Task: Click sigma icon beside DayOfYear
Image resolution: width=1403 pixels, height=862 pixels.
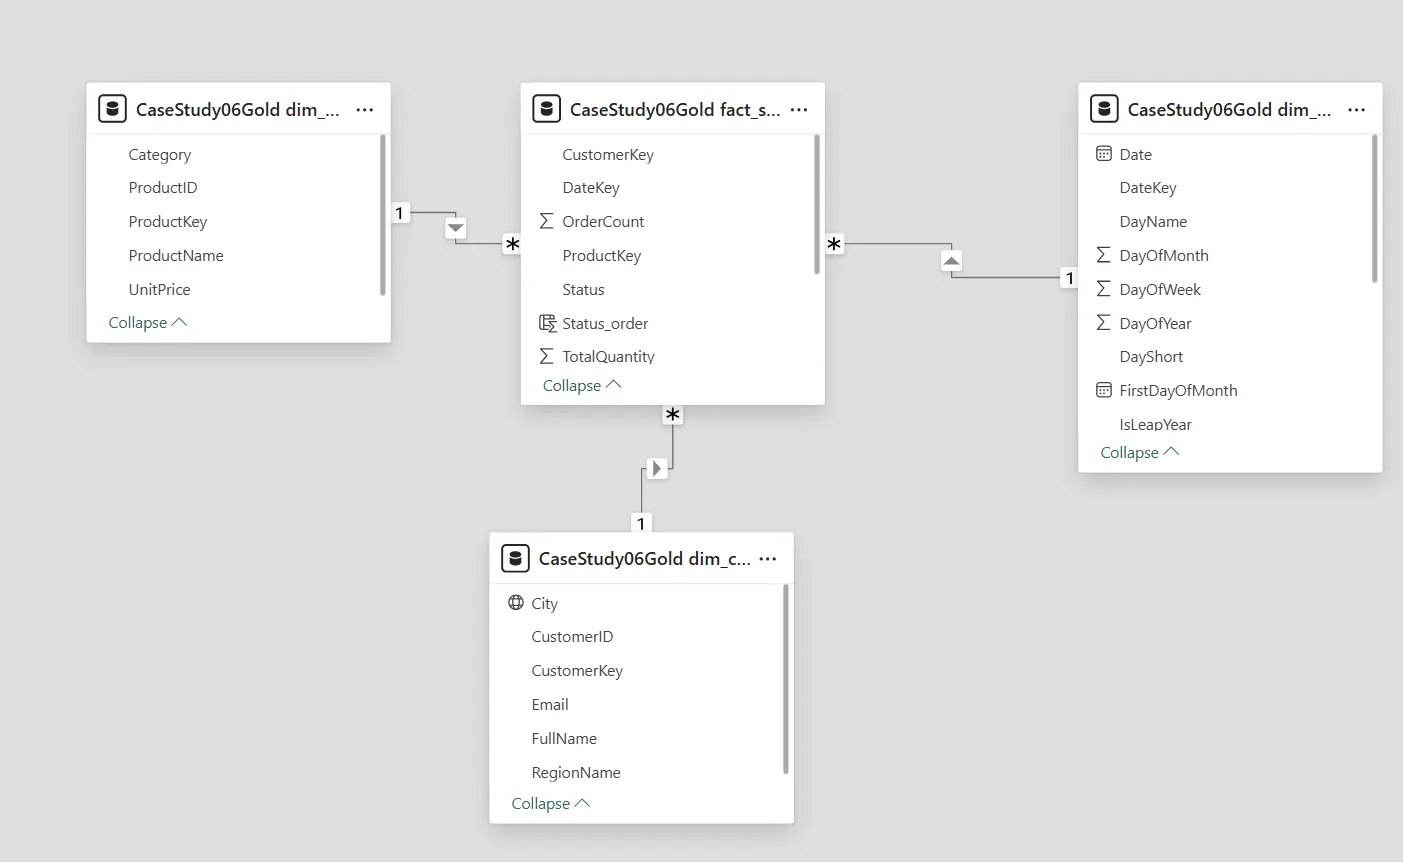Action: click(x=1104, y=323)
